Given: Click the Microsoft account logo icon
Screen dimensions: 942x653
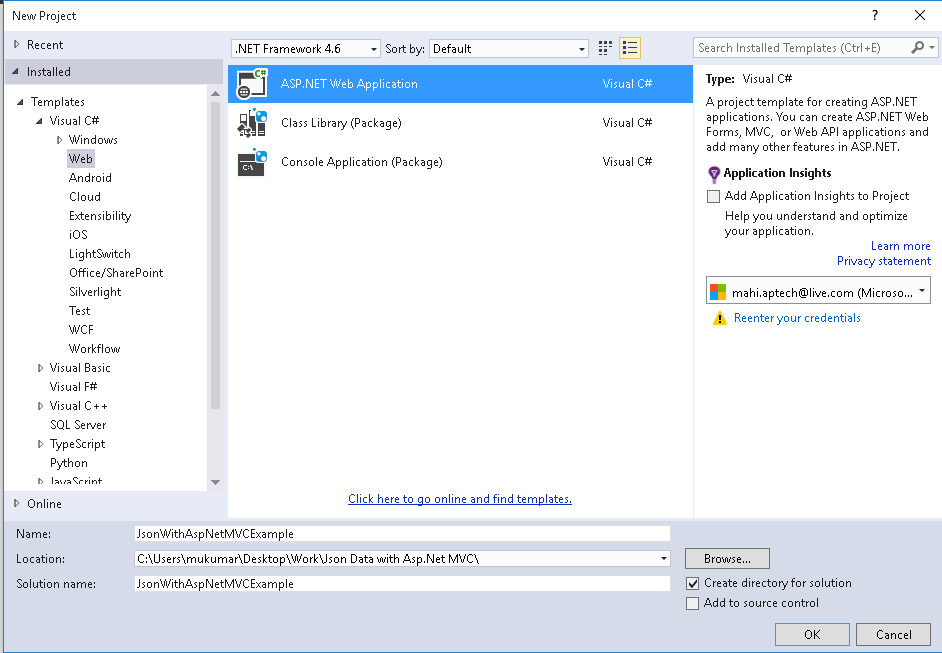Looking at the screenshot, I should click(x=718, y=293).
